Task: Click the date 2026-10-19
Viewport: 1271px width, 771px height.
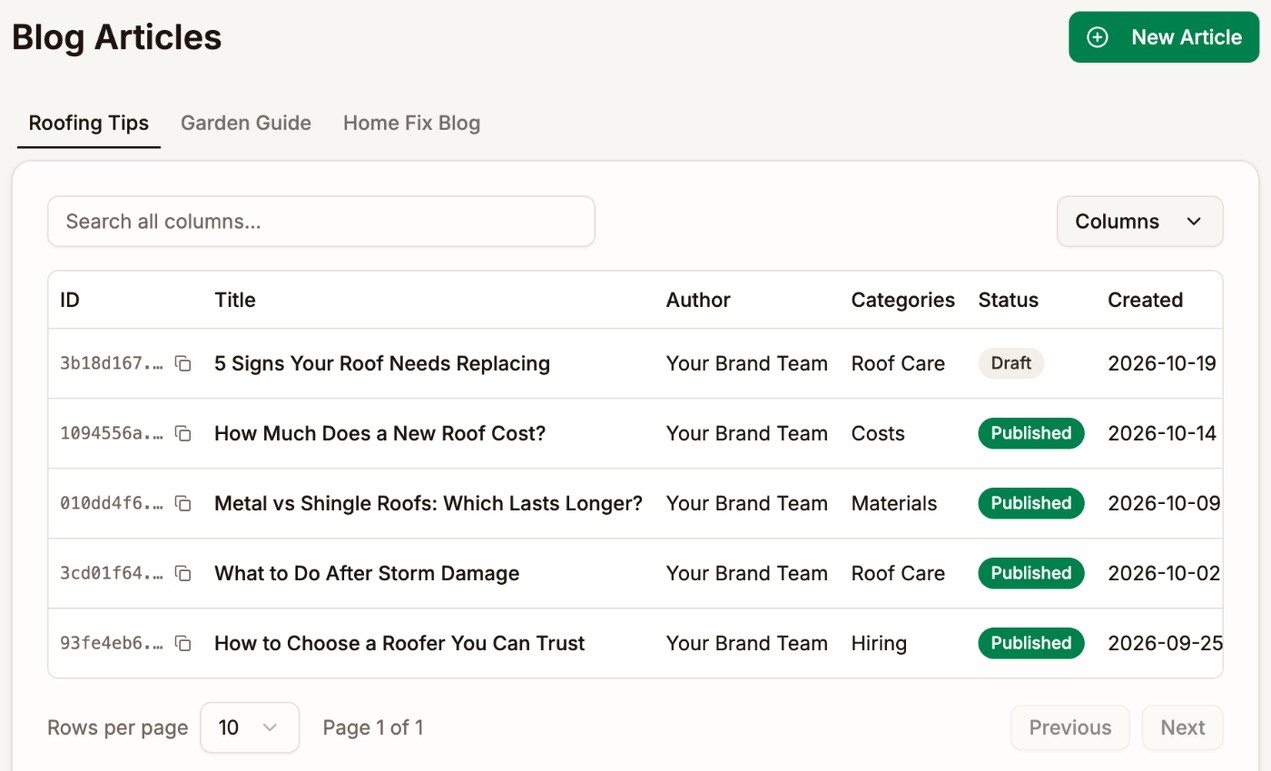Action: [x=1162, y=363]
